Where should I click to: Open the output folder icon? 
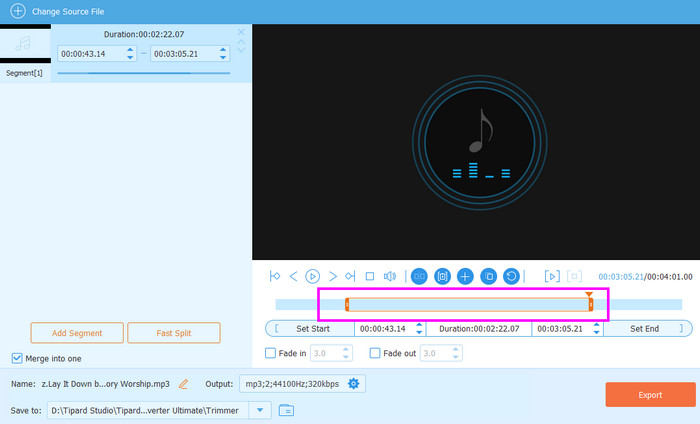pos(286,410)
